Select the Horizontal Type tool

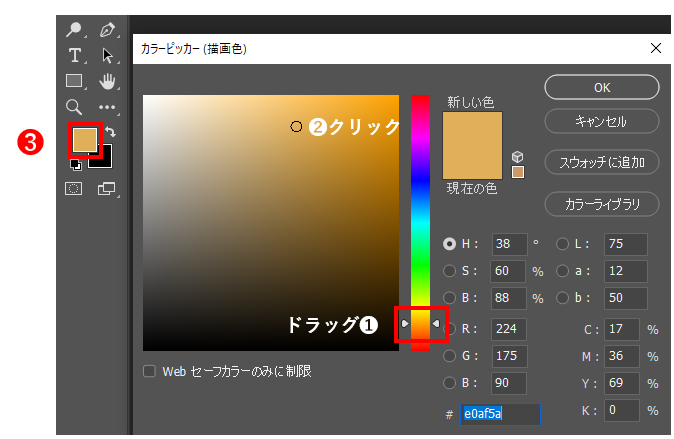[x=74, y=55]
